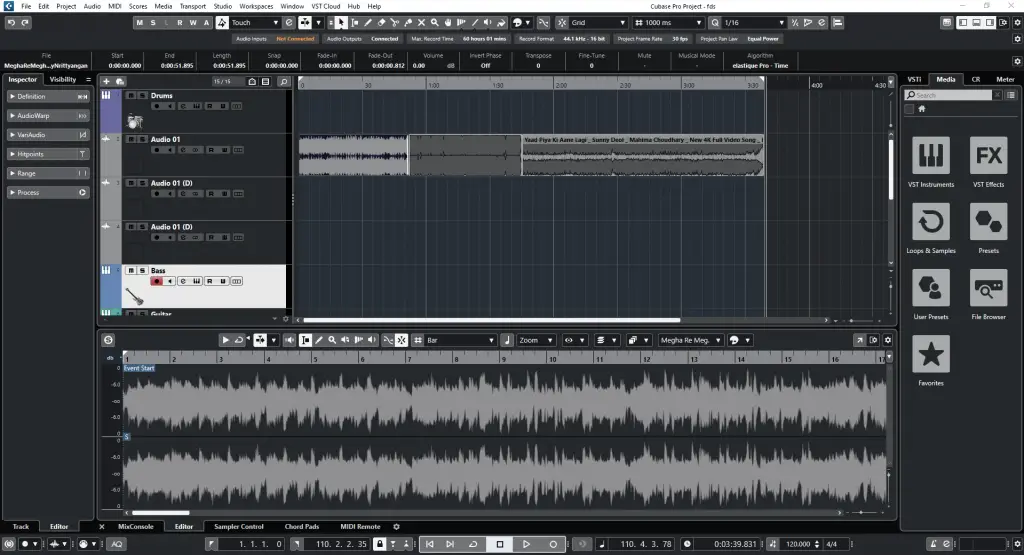
Task: Disable record enable on the Bass track
Action: coord(156,282)
